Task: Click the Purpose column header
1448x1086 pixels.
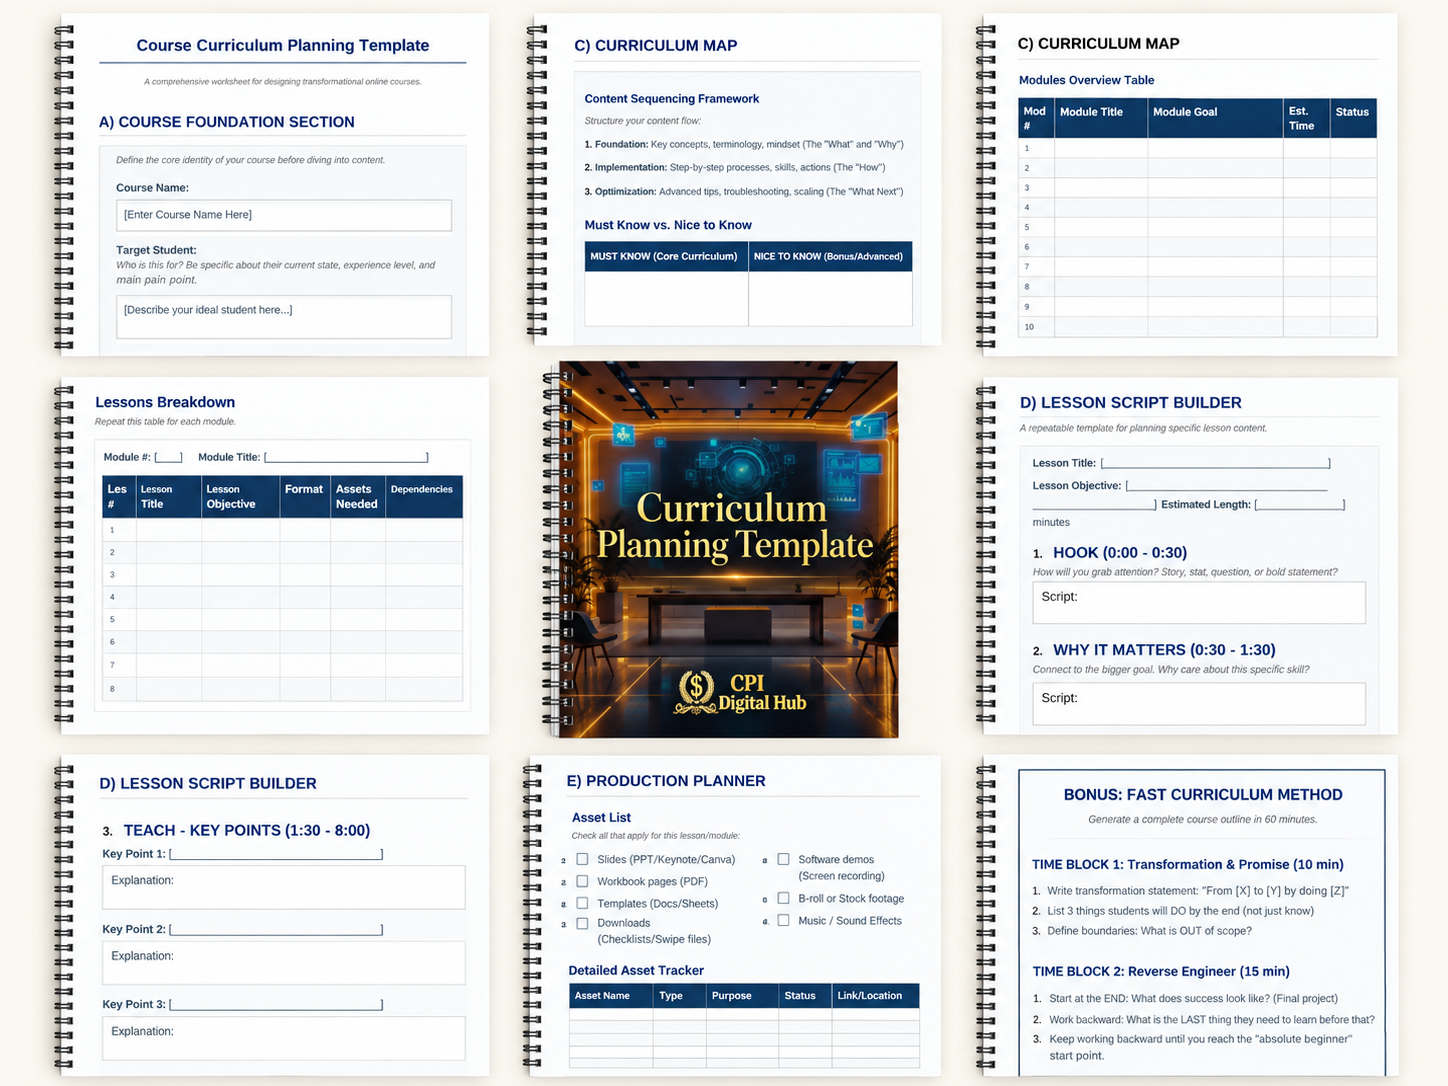Action: [x=742, y=996]
